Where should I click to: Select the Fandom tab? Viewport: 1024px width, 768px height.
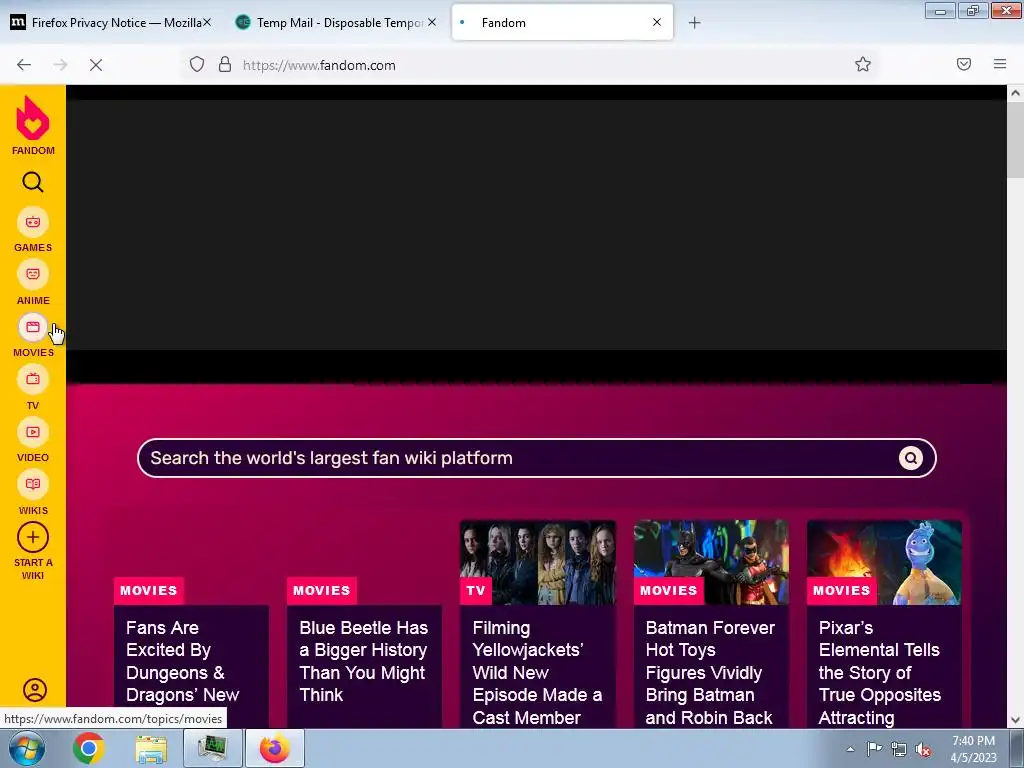[562, 23]
